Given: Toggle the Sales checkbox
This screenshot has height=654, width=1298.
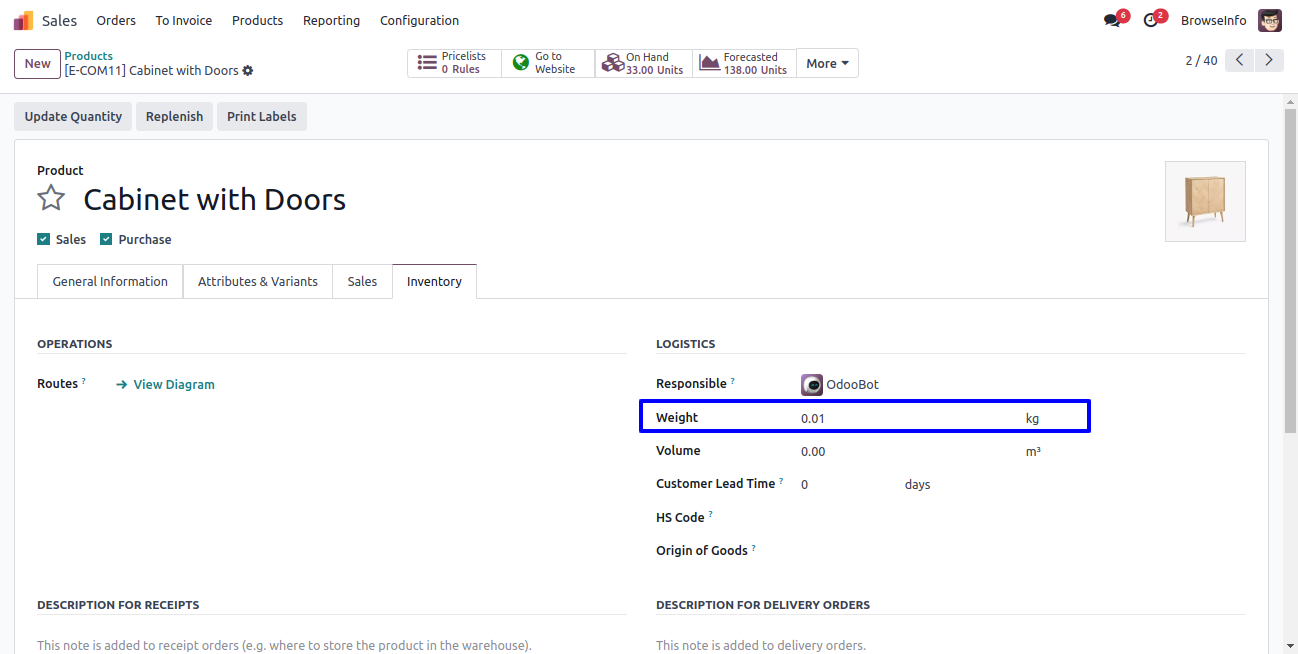Looking at the screenshot, I should click(x=43, y=239).
